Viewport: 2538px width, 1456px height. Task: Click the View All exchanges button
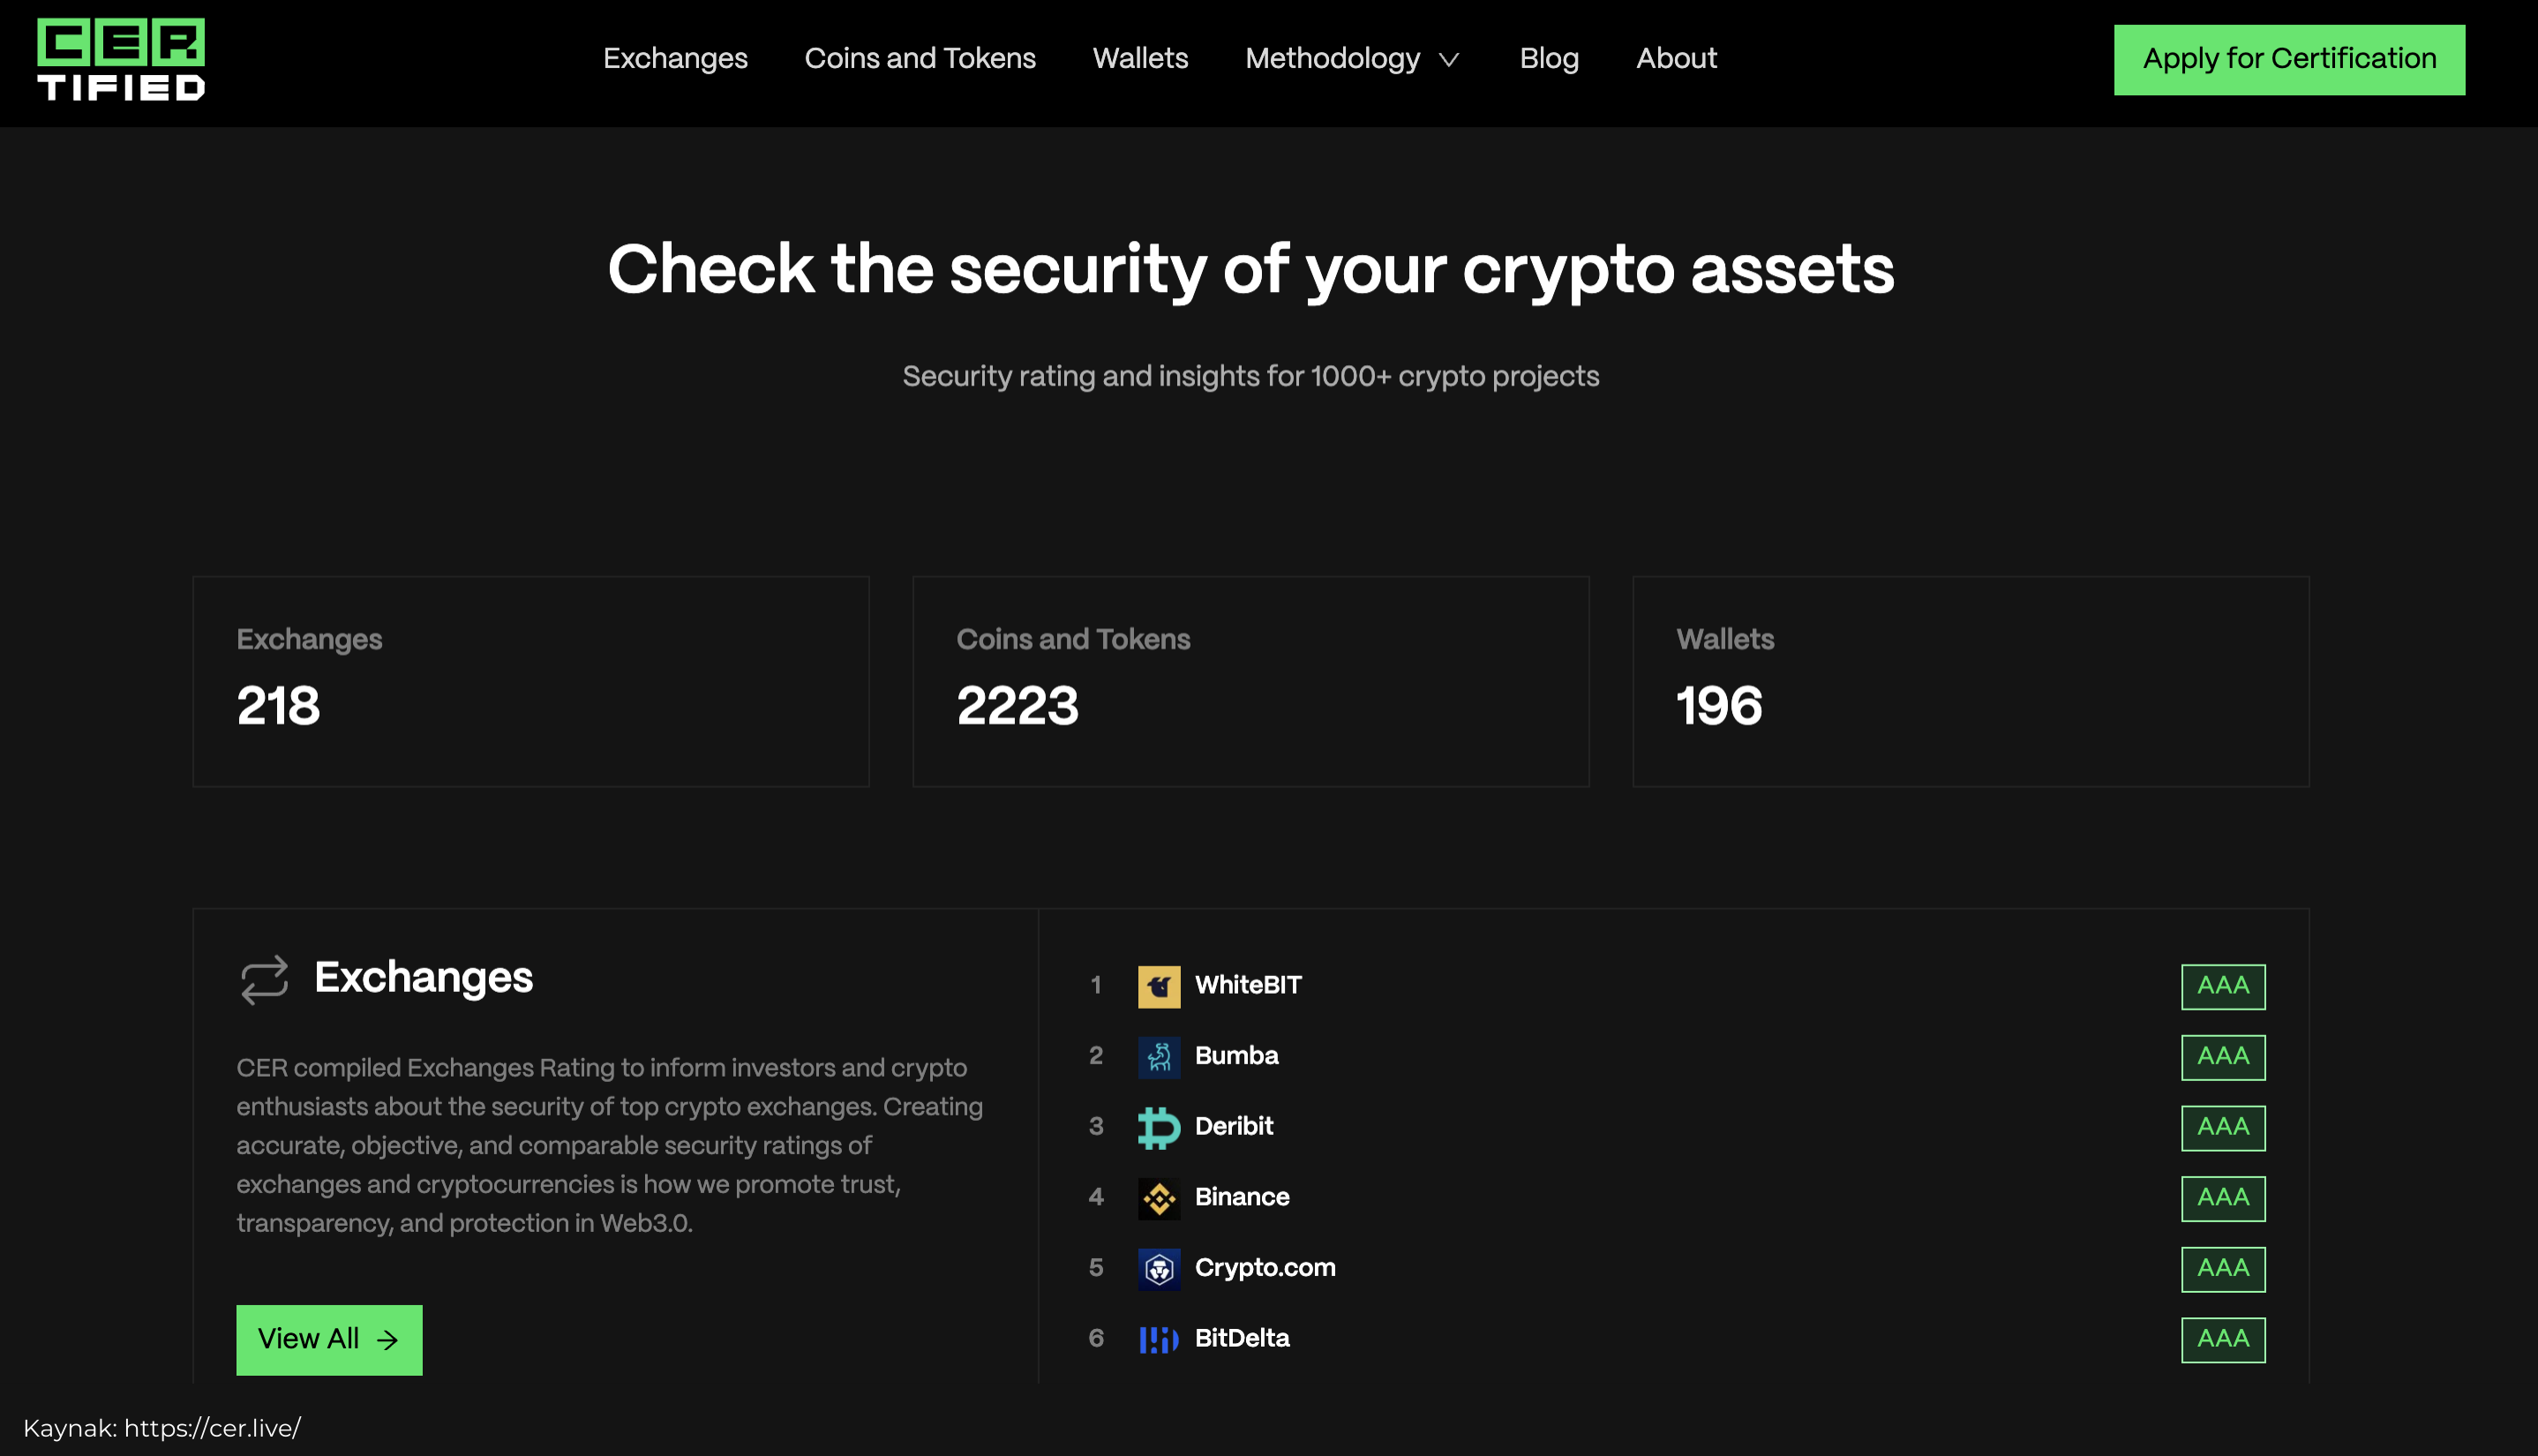(327, 1340)
